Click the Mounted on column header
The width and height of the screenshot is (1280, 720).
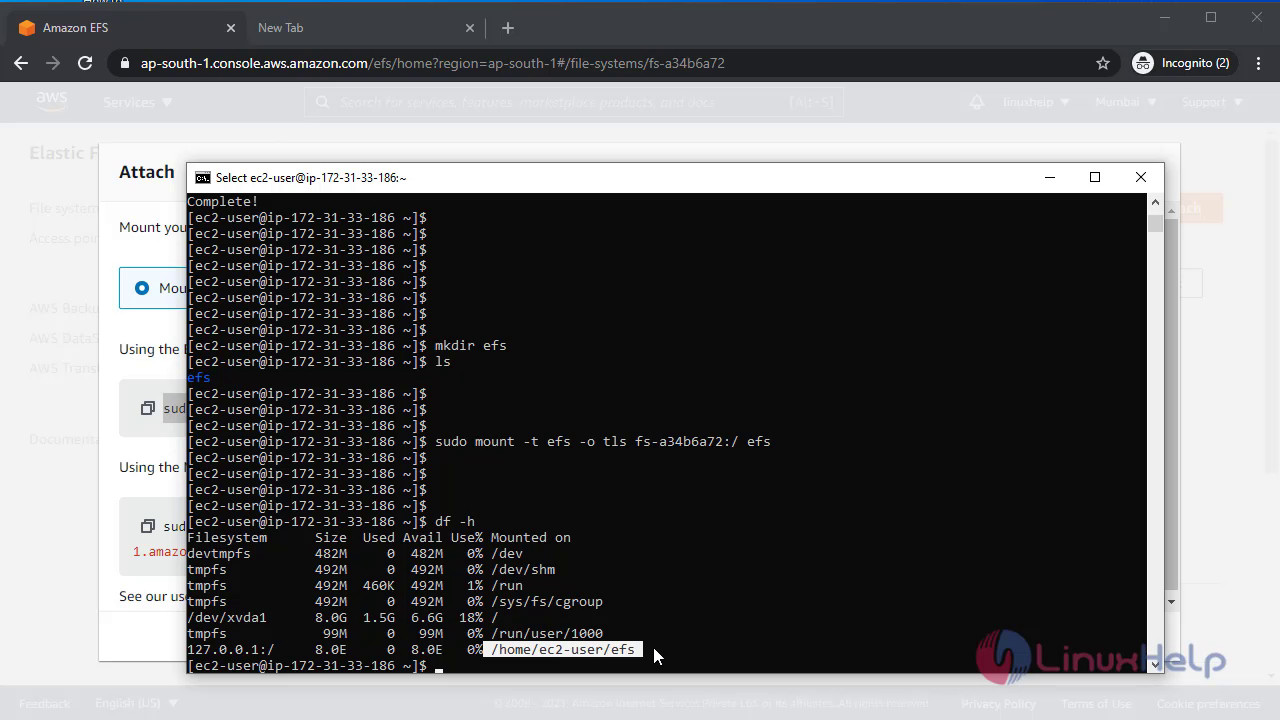(x=531, y=537)
